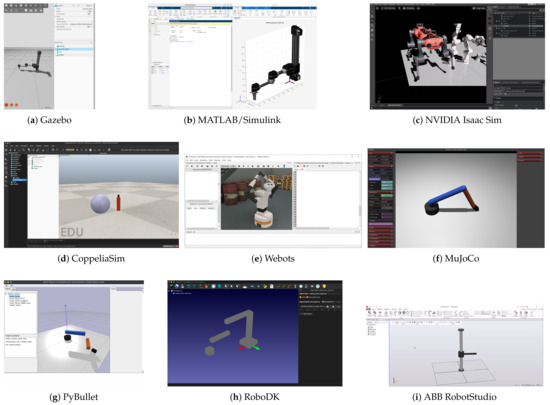Click the "(c) NVIDIA Isaac Sim" caption

457,120
